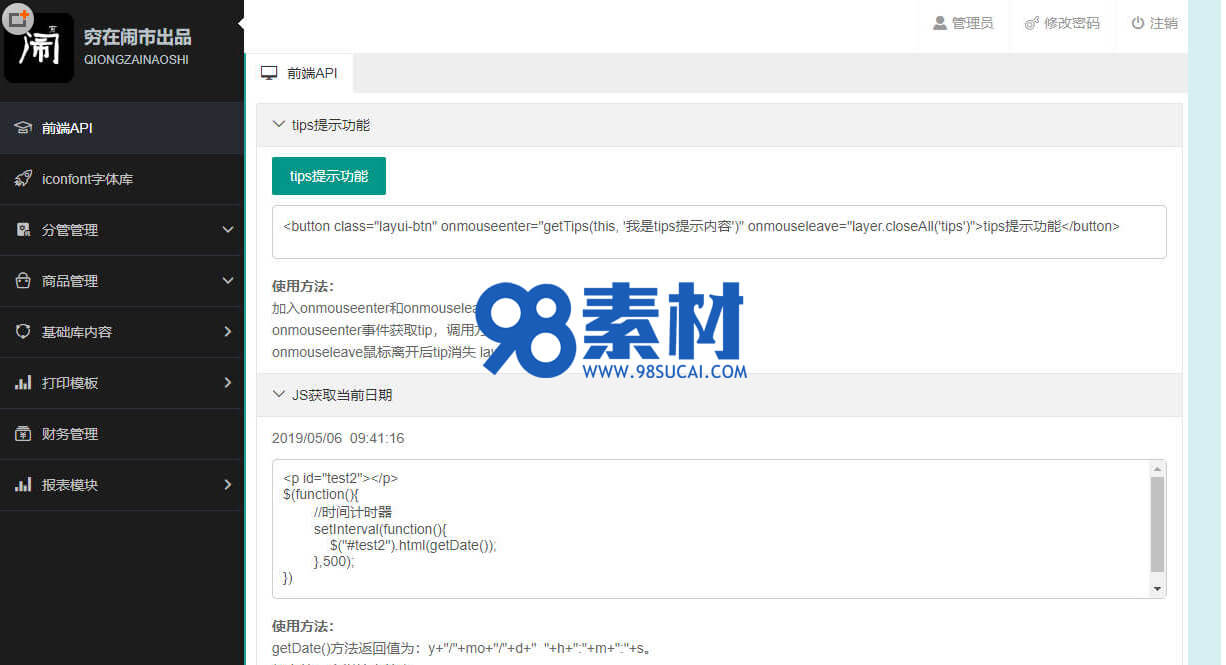Click the 打印模板 chart icon

coord(25,382)
